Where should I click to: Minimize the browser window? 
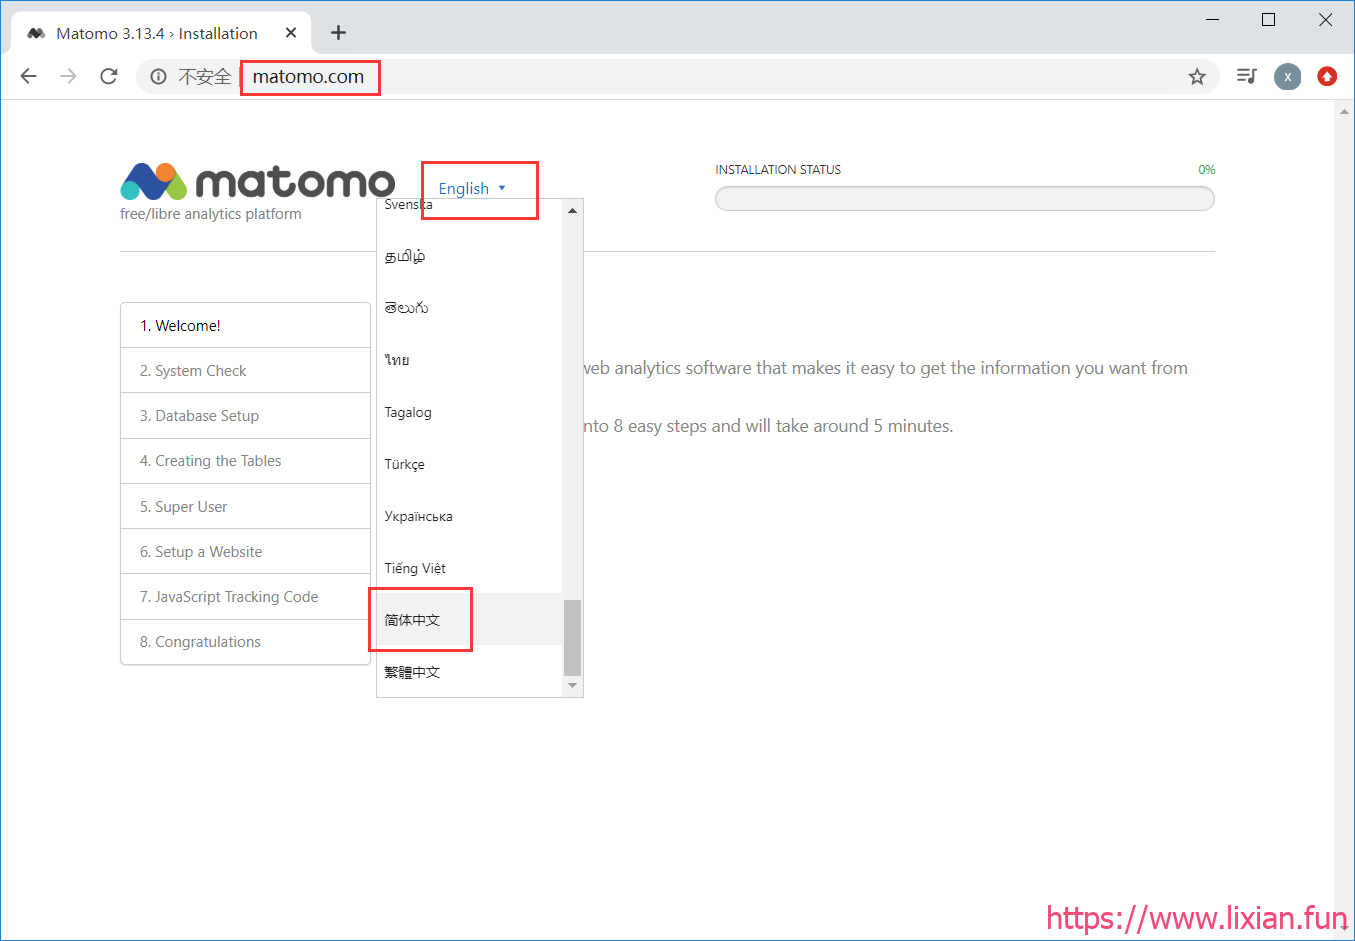point(1213,20)
